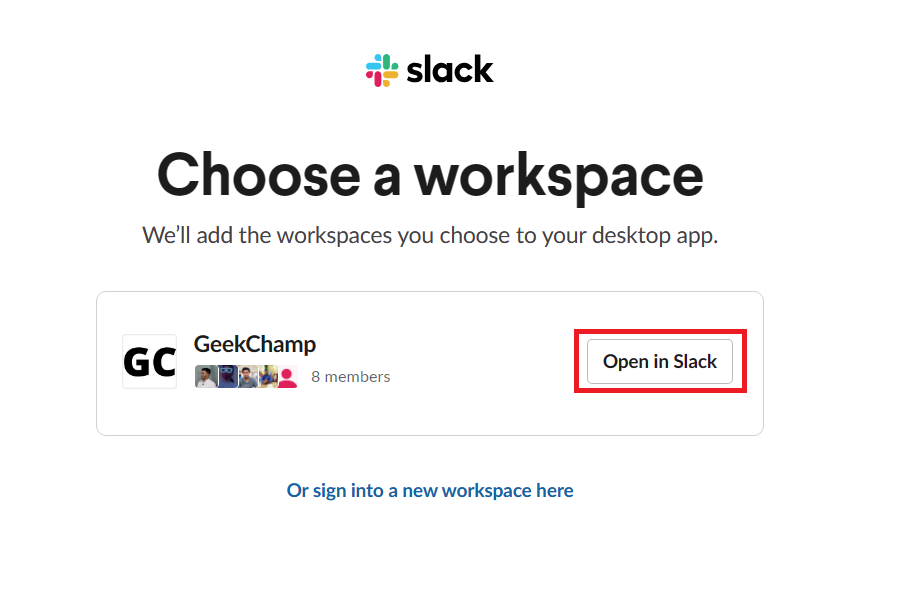The image size is (915, 589).
Task: Click the third member avatar in gray shirt
Action: point(247,377)
